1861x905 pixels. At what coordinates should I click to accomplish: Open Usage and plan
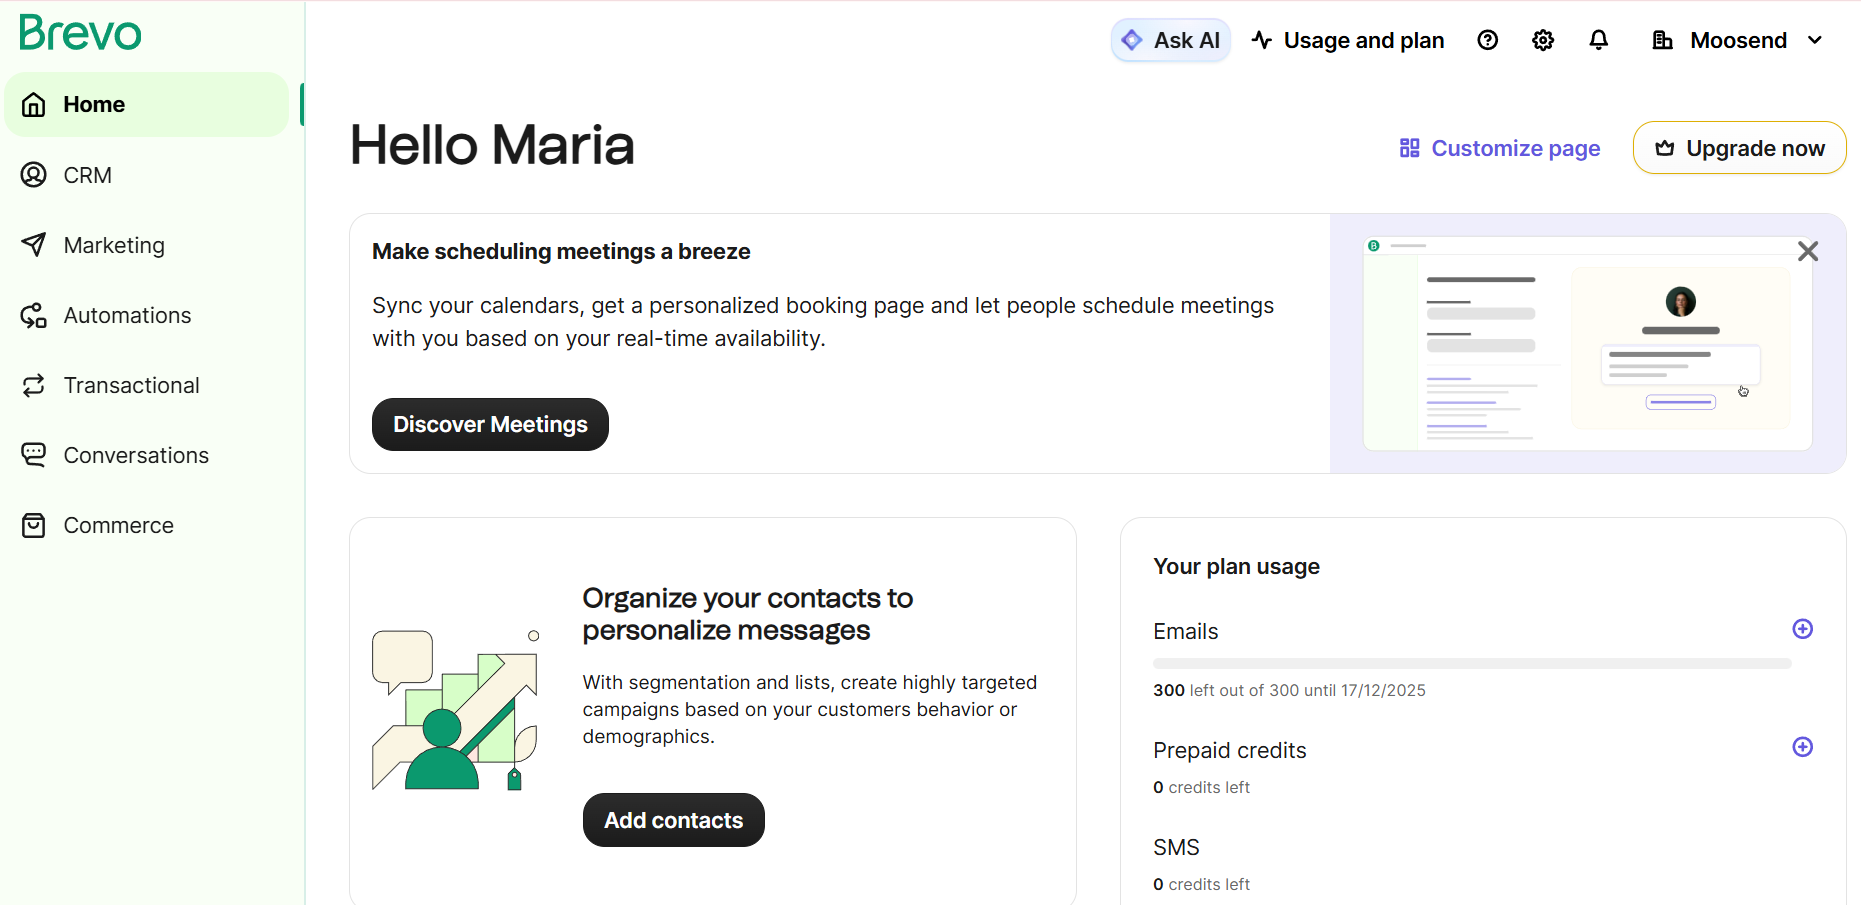coord(1347,40)
